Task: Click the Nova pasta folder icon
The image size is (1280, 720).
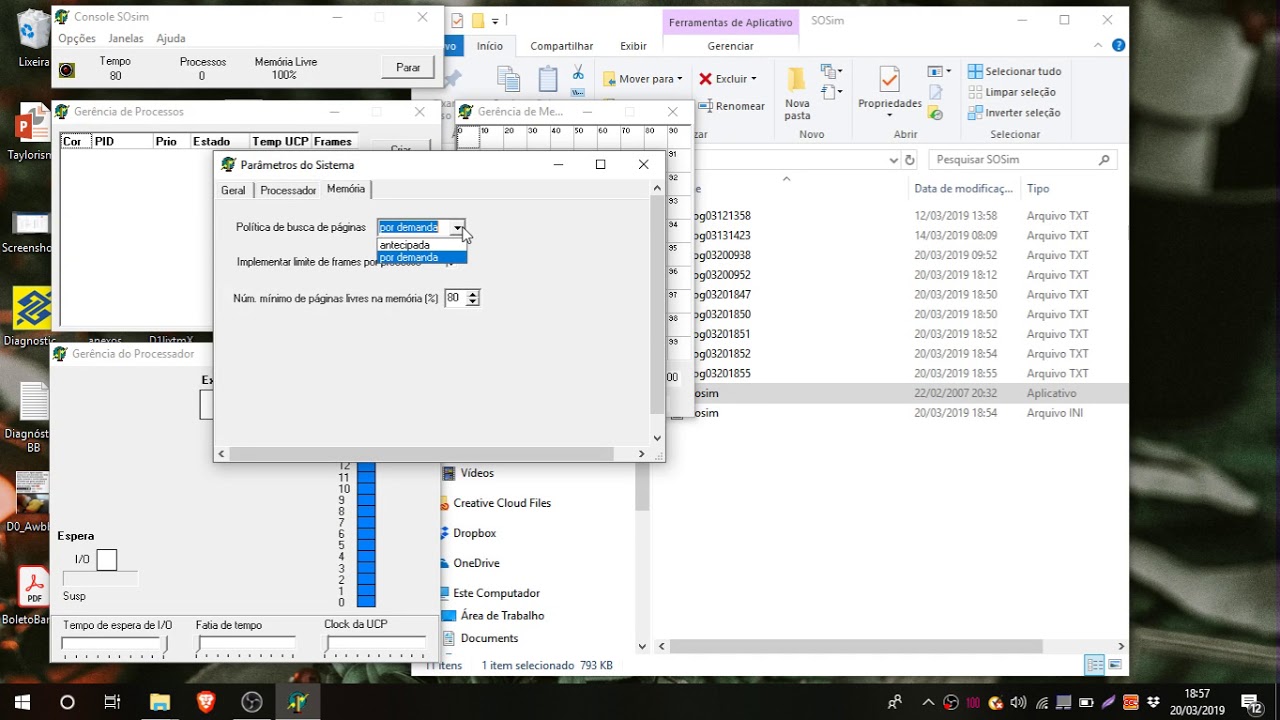Action: click(797, 81)
